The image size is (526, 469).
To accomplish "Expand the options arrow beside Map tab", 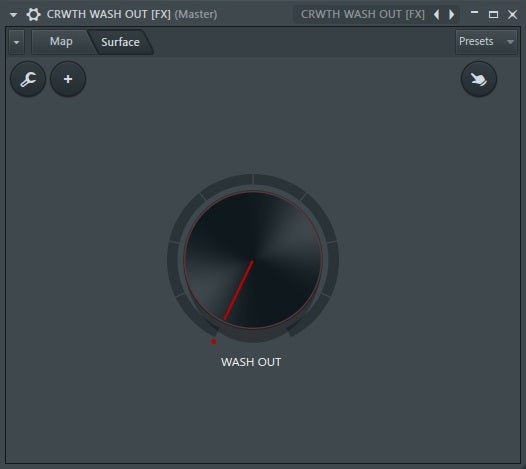I will [x=16, y=42].
